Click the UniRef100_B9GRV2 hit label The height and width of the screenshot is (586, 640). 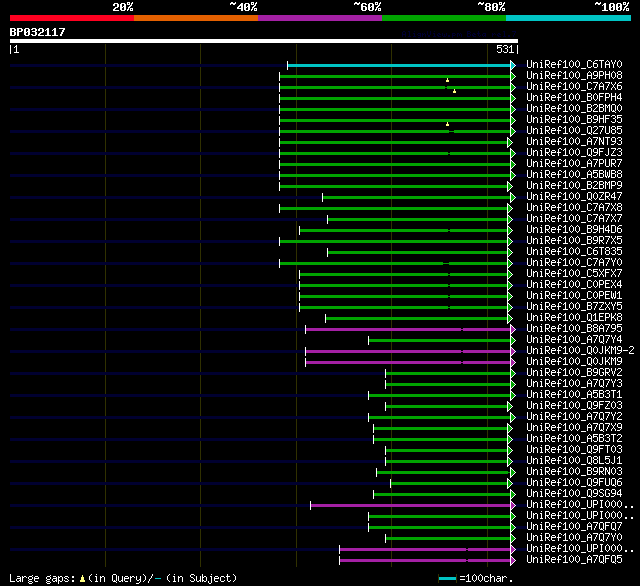[574, 373]
